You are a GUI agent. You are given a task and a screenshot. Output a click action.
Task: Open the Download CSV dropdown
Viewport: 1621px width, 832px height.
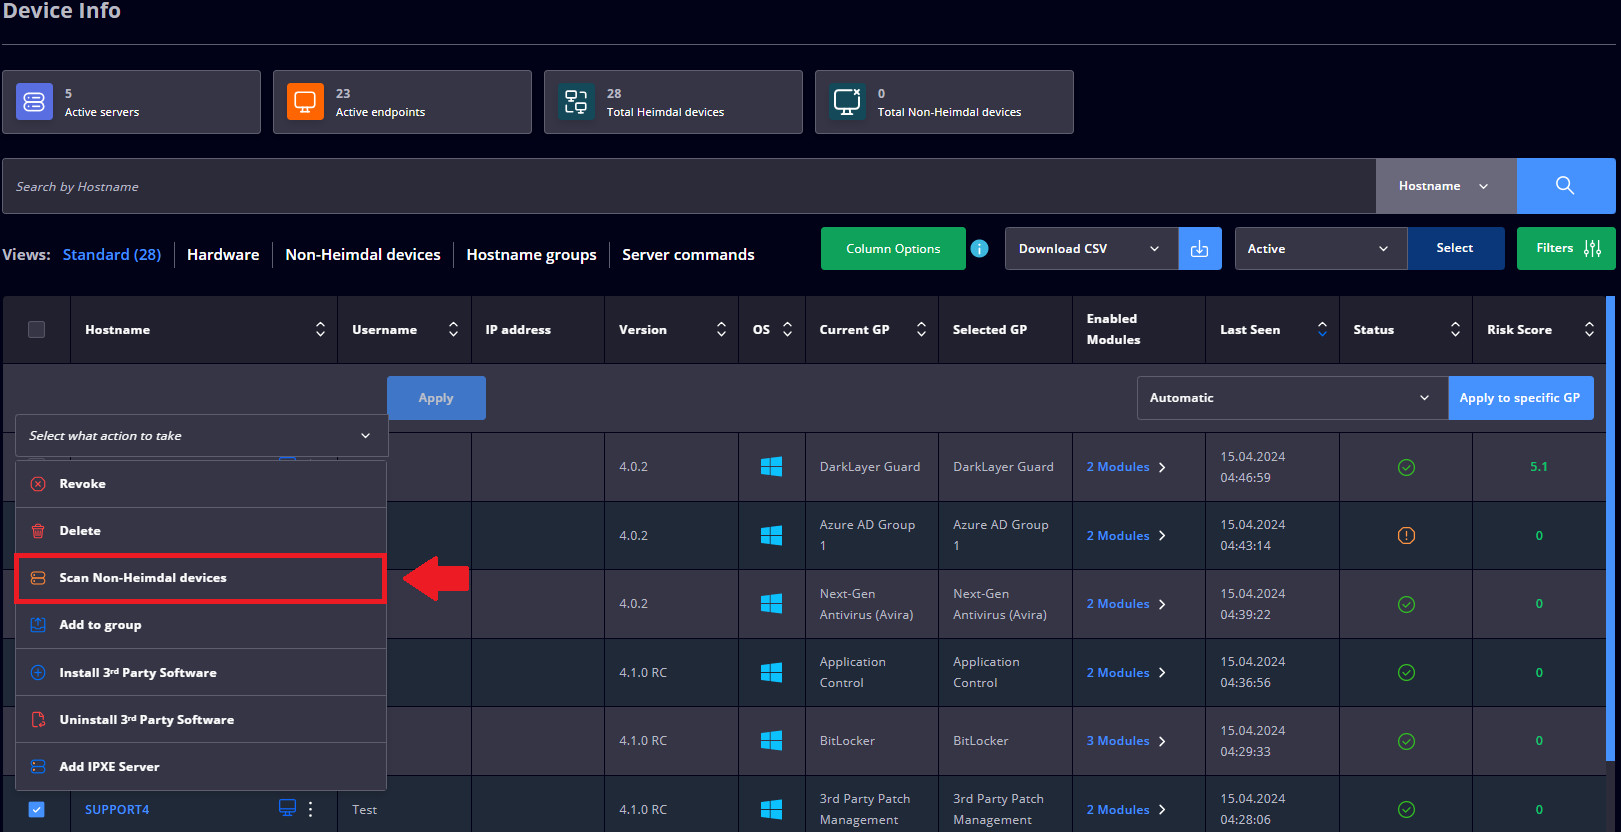[x=1091, y=249]
